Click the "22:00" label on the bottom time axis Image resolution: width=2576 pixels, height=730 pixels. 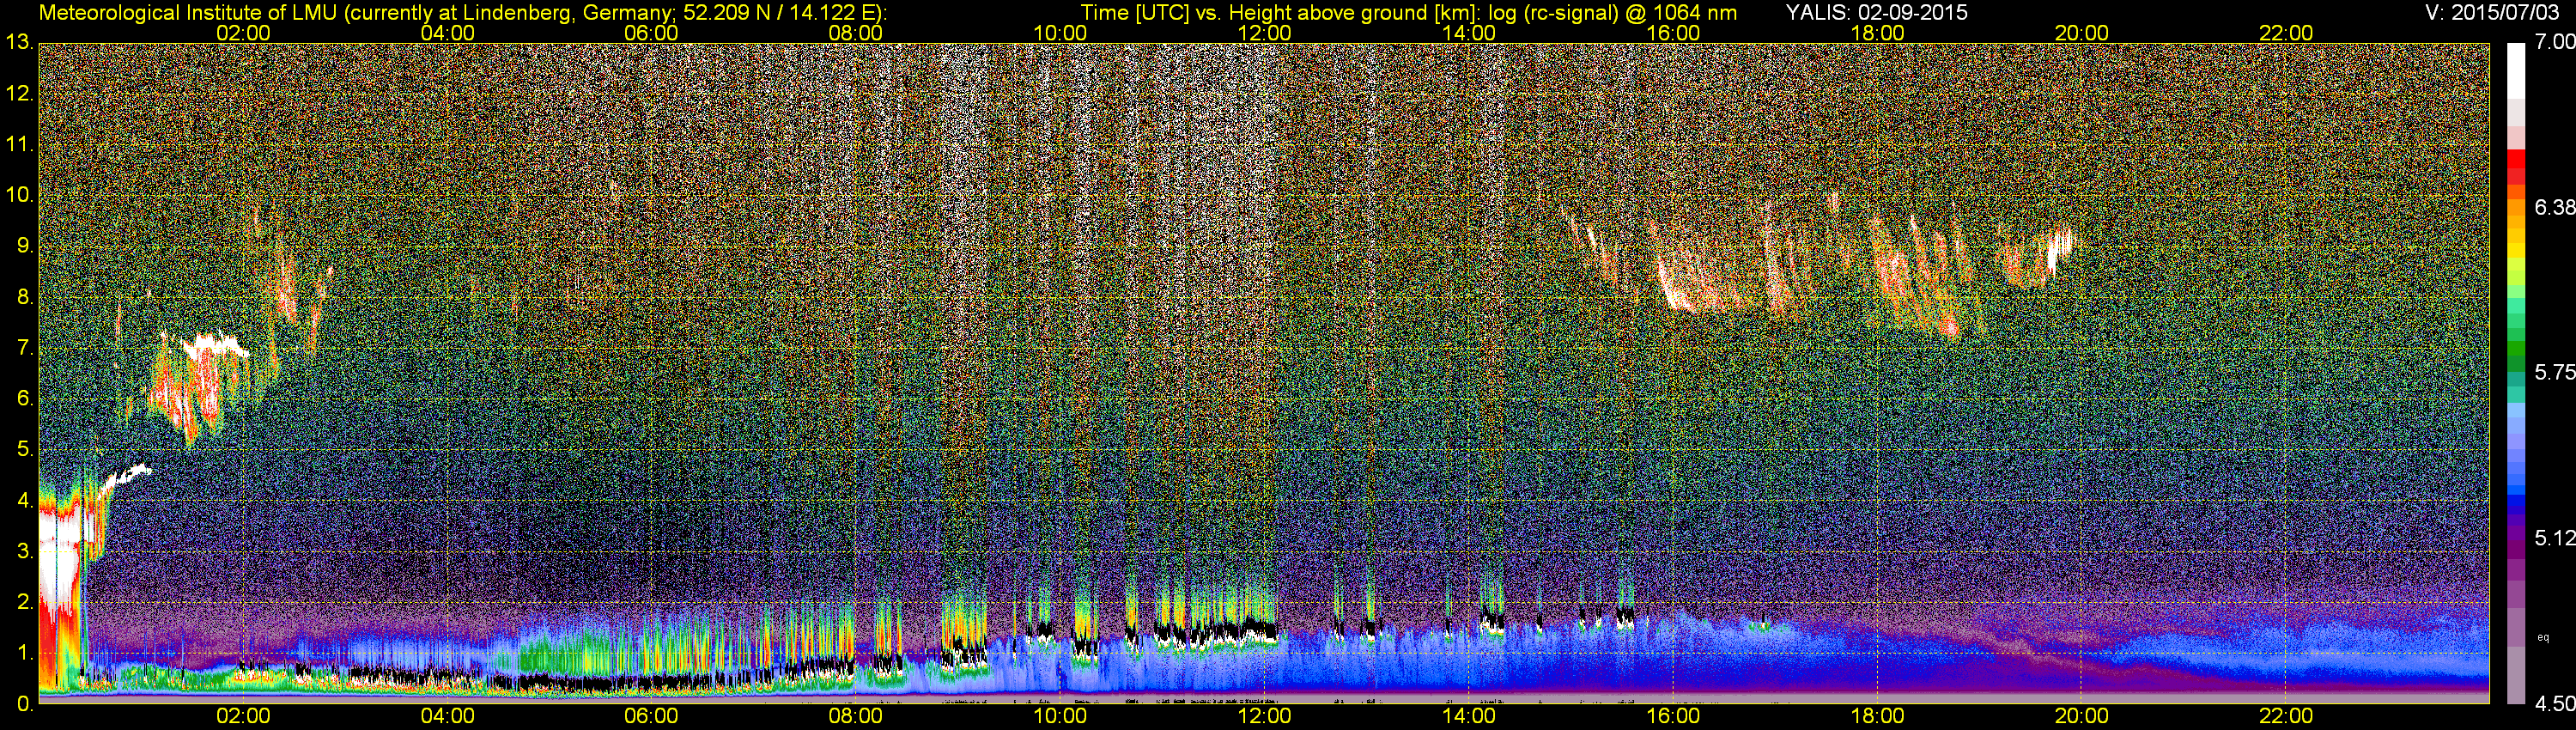[x=2286, y=716]
